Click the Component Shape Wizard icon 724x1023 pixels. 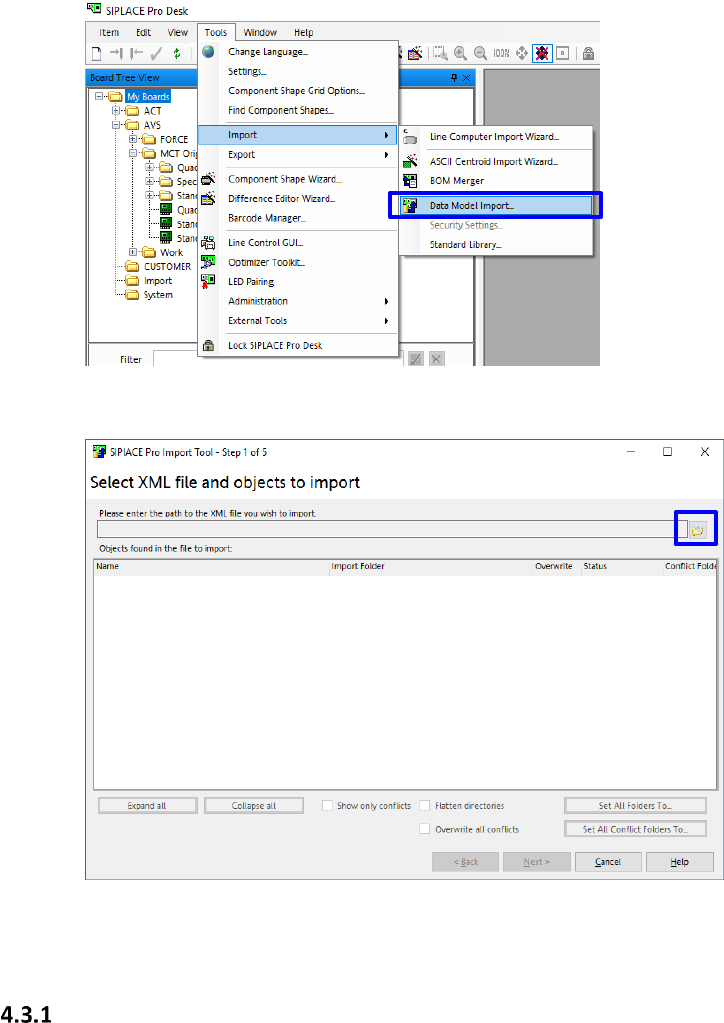[208, 179]
